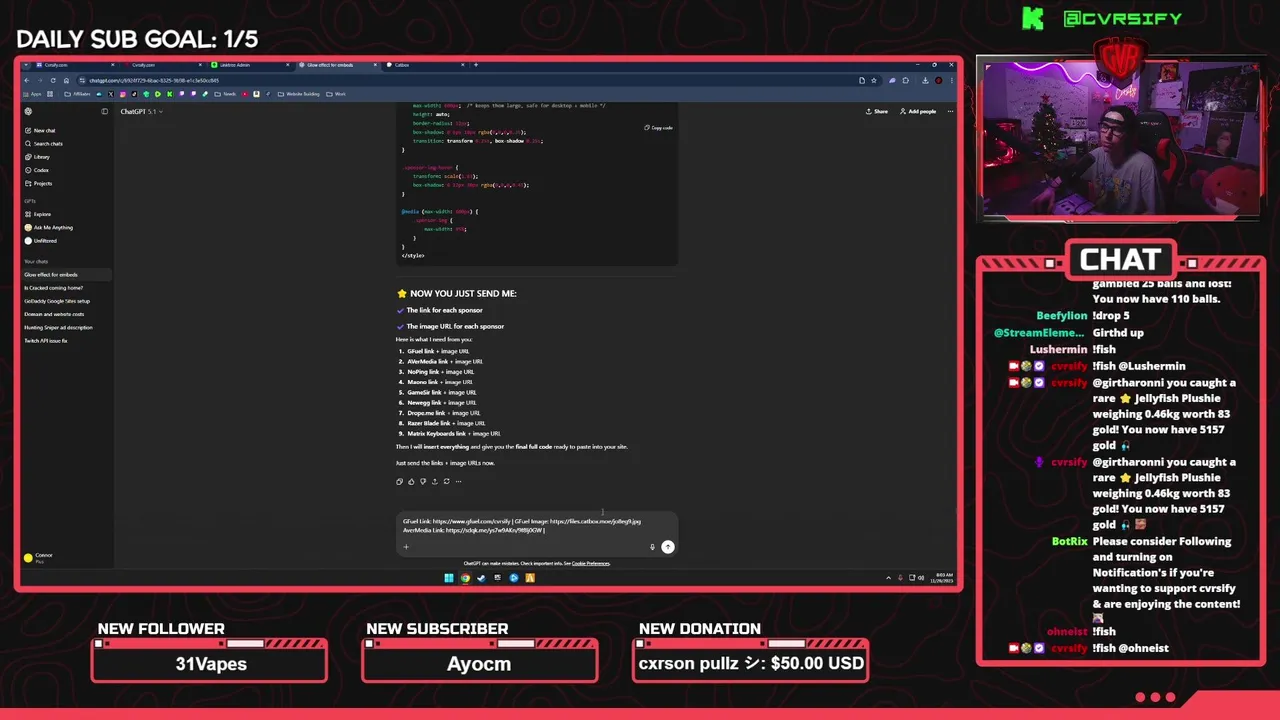This screenshot has height=720, width=1280.
Task: Switch to the Linktree Admin tab
Action: [x=250, y=65]
